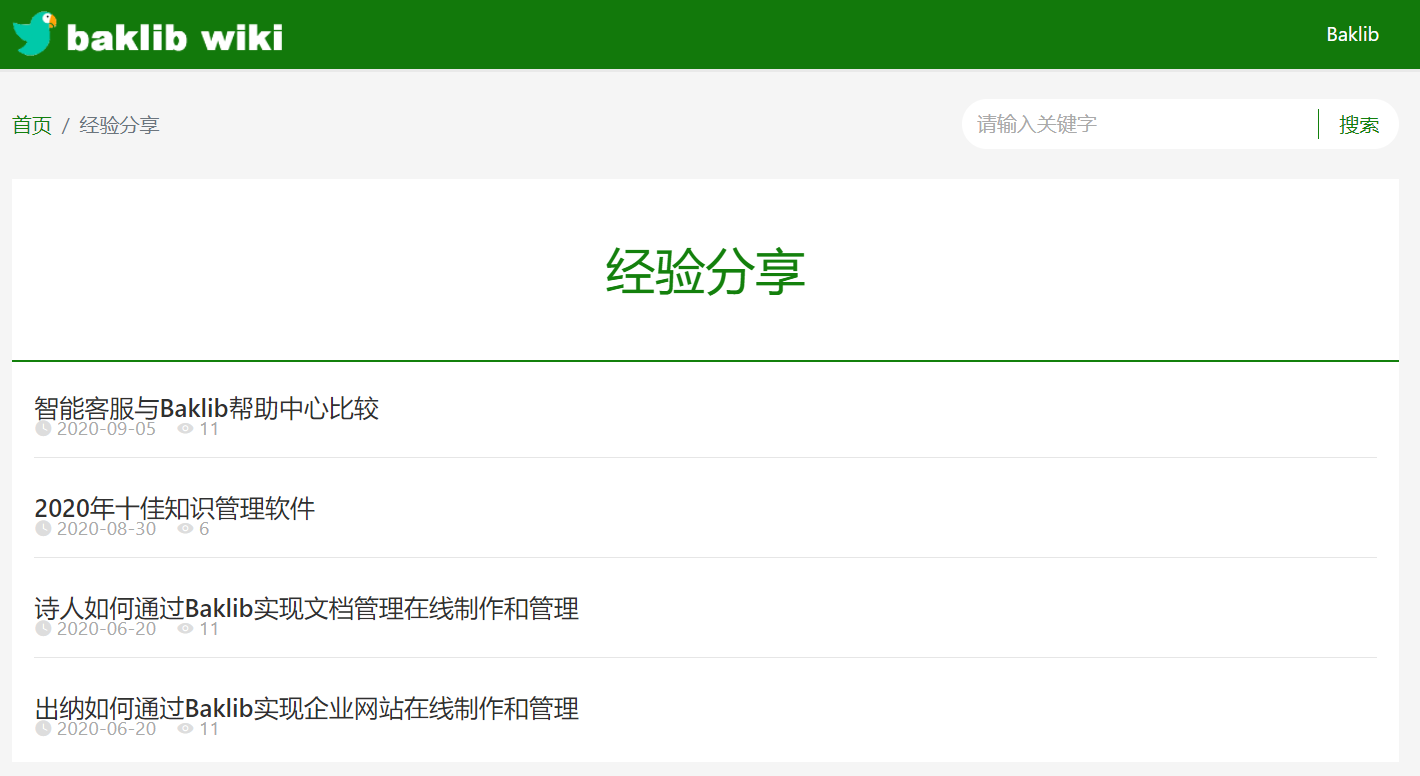
Task: Go to 首页 breadcrumb link
Action: coord(32,125)
